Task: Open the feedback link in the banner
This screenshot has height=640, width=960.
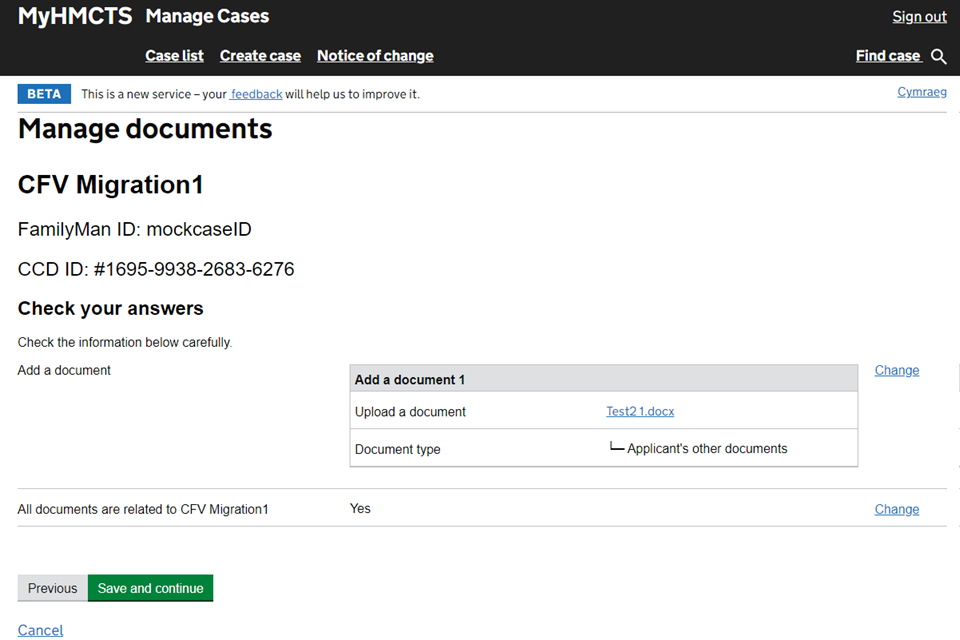Action: (x=256, y=94)
